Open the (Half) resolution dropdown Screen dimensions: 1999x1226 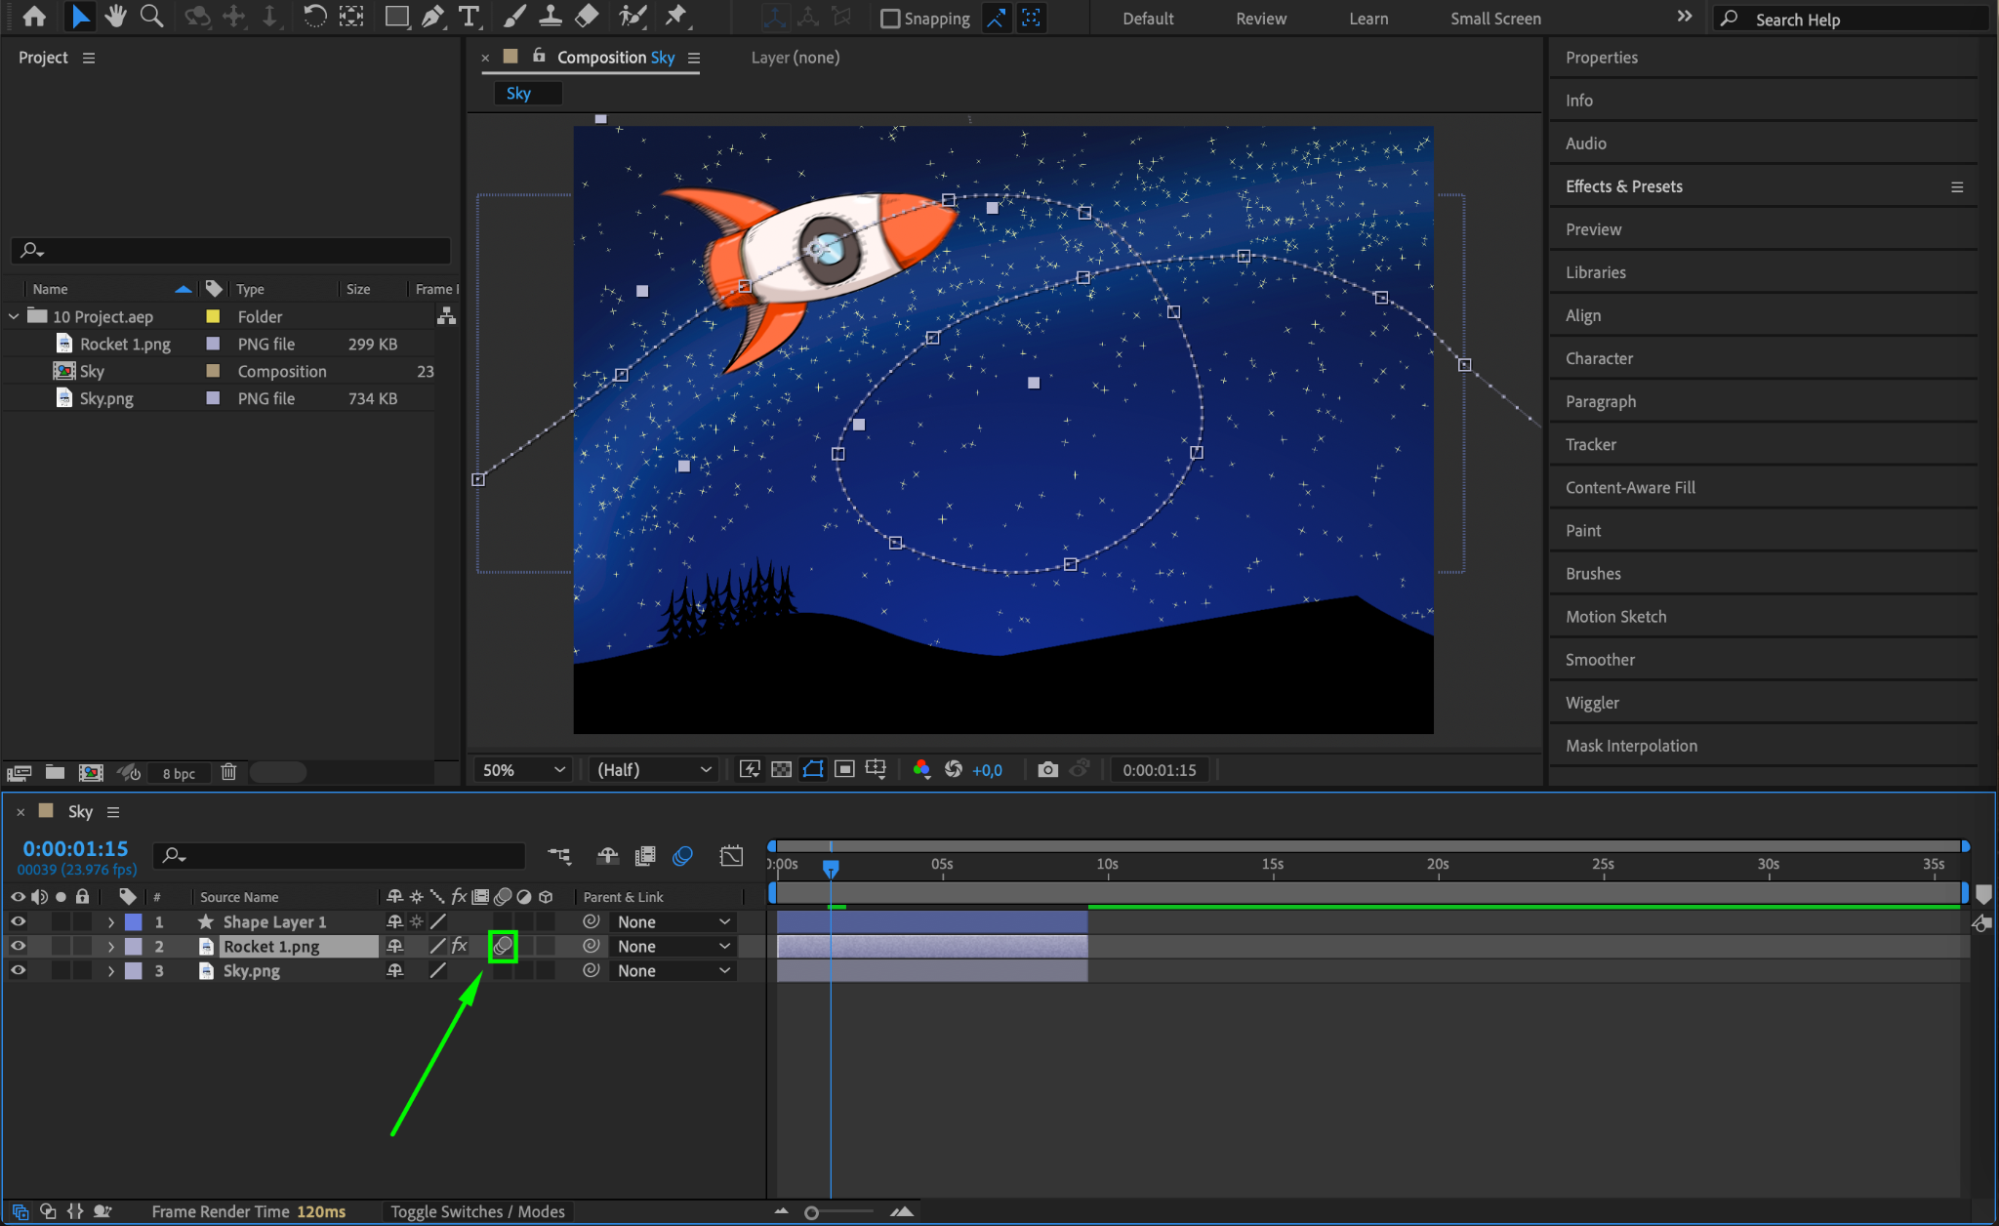(x=653, y=769)
